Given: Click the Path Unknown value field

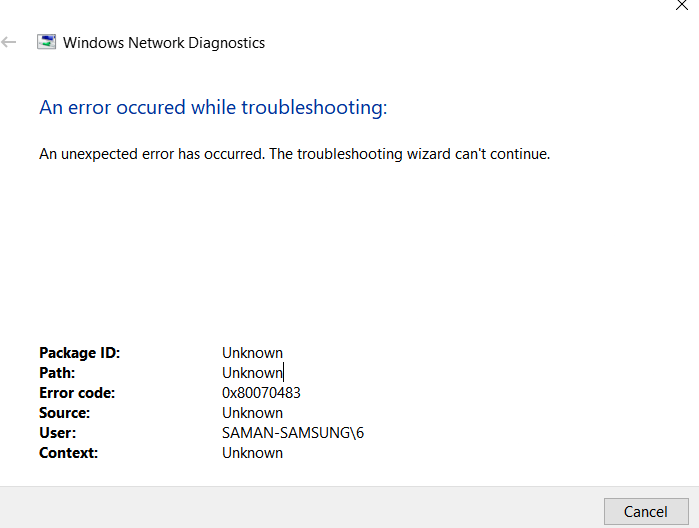Looking at the screenshot, I should coord(252,373).
